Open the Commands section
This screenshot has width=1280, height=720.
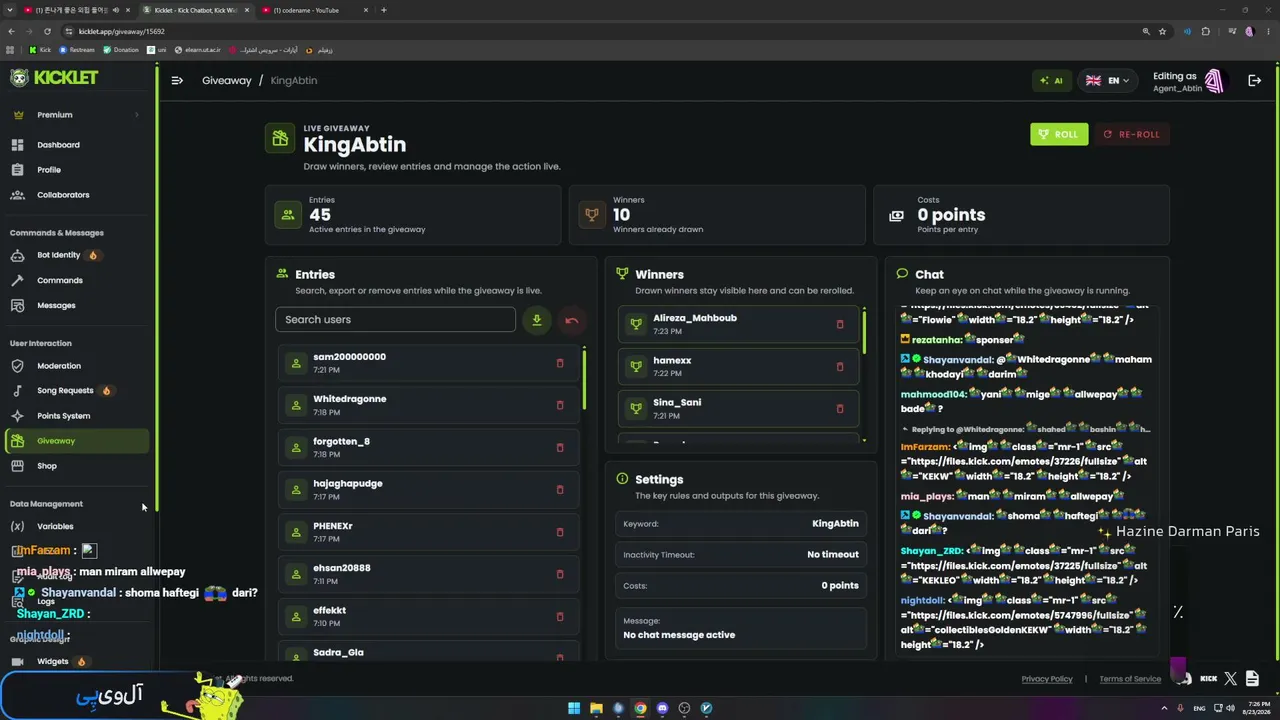pyautogui.click(x=60, y=280)
